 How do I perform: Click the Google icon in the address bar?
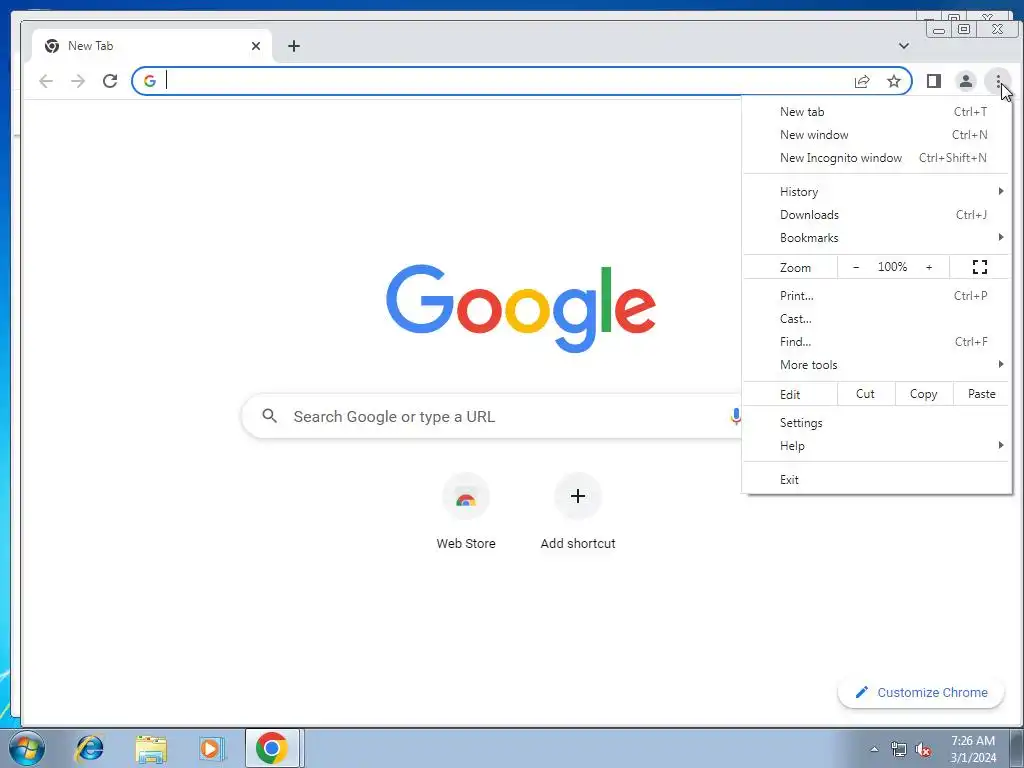150,81
